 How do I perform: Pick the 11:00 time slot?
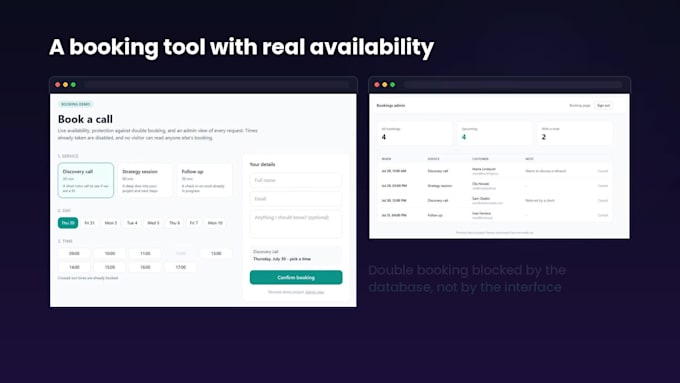coord(145,253)
